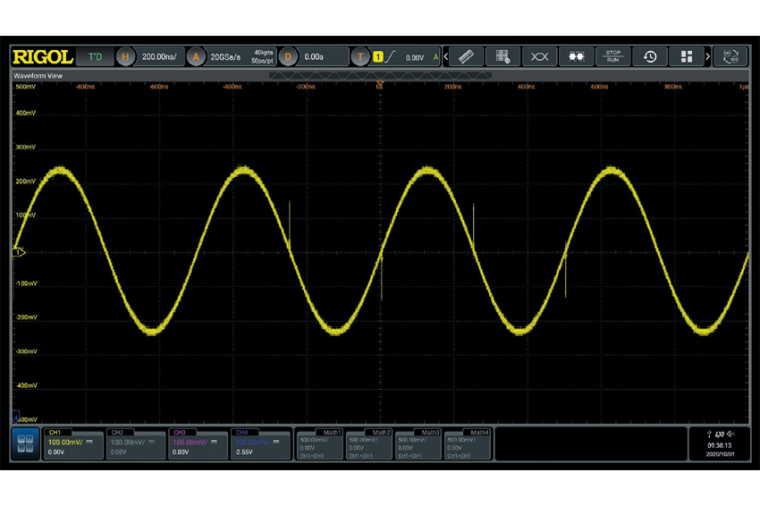This screenshot has width=760, height=506.
Task: Click the RIGOL logo
Action: [42, 57]
